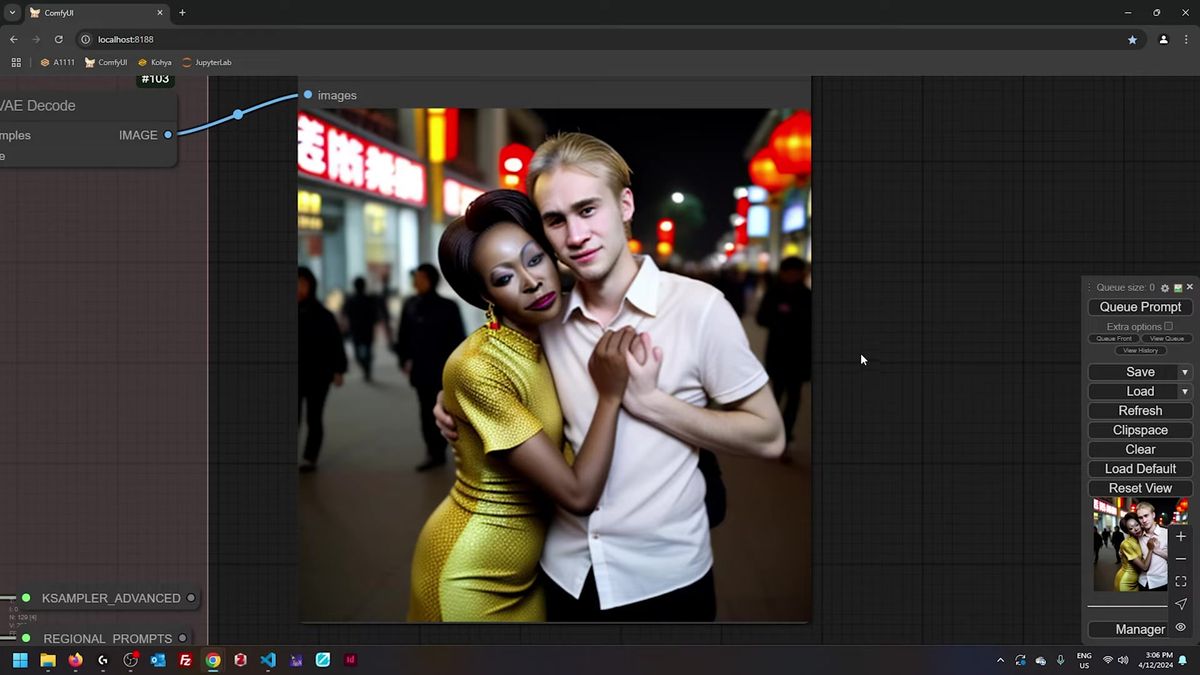The image size is (1200, 675).
Task: Open the Kohya bookmark
Action: [155, 62]
